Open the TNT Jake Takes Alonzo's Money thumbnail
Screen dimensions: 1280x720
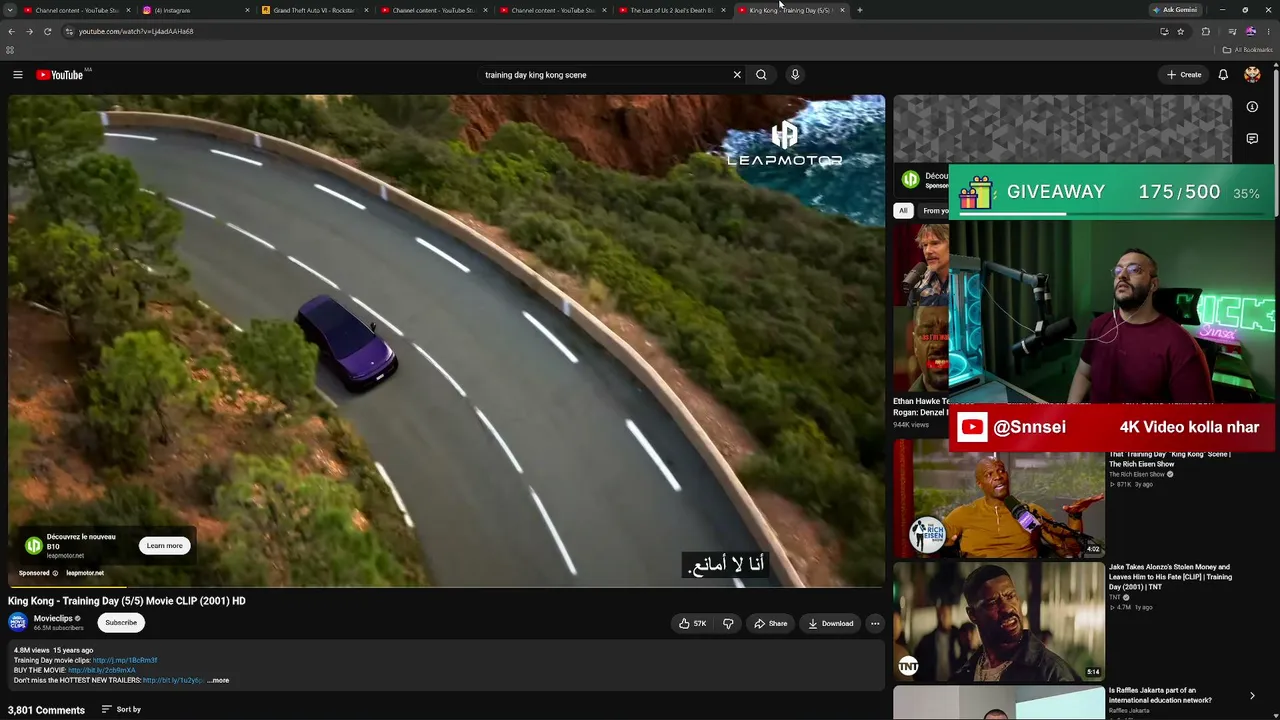(999, 621)
